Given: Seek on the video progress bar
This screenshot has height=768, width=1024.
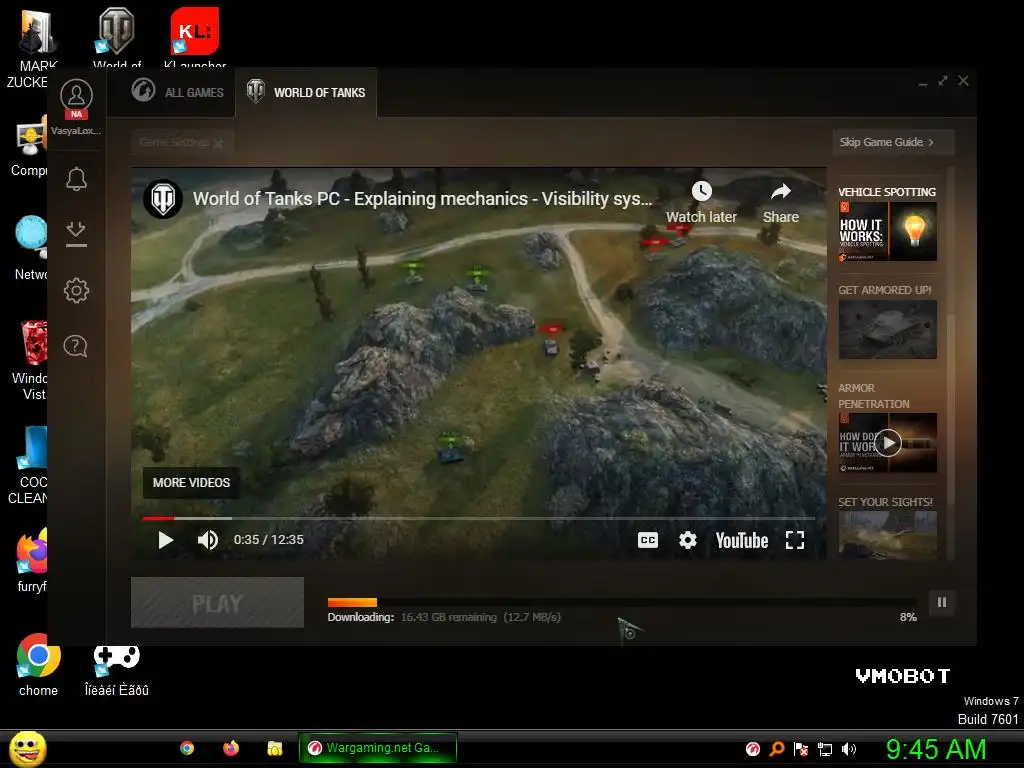Looking at the screenshot, I should pos(478,519).
